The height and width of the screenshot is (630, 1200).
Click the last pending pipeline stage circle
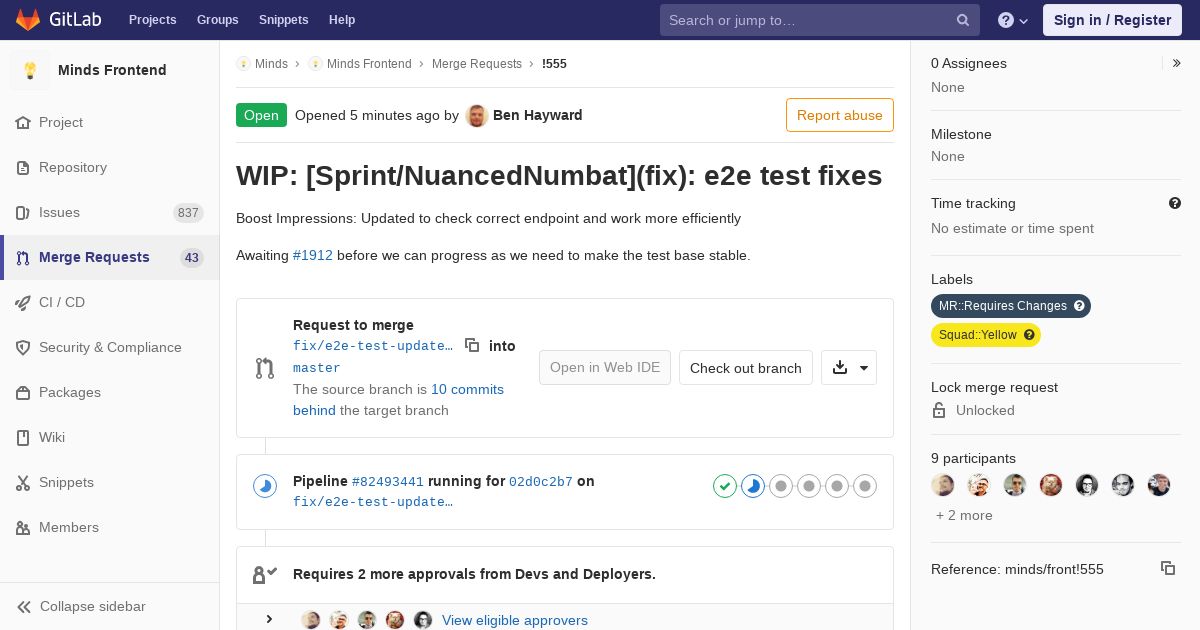point(865,486)
